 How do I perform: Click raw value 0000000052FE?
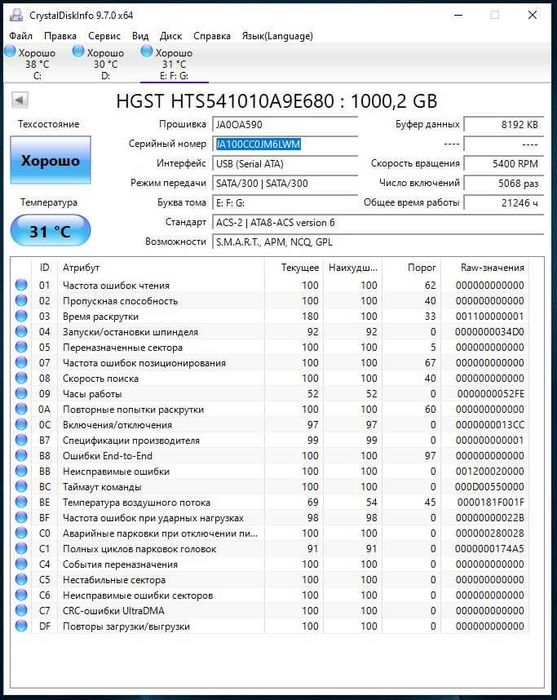pyautogui.click(x=490, y=394)
